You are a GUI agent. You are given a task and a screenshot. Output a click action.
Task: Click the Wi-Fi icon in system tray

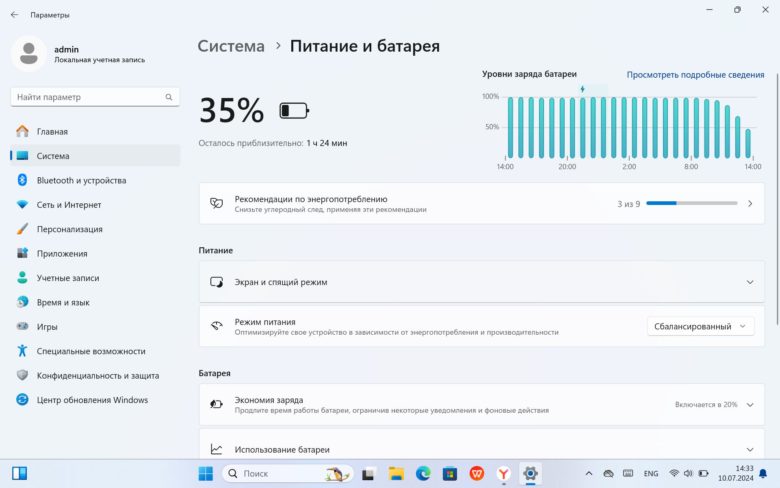pos(674,473)
